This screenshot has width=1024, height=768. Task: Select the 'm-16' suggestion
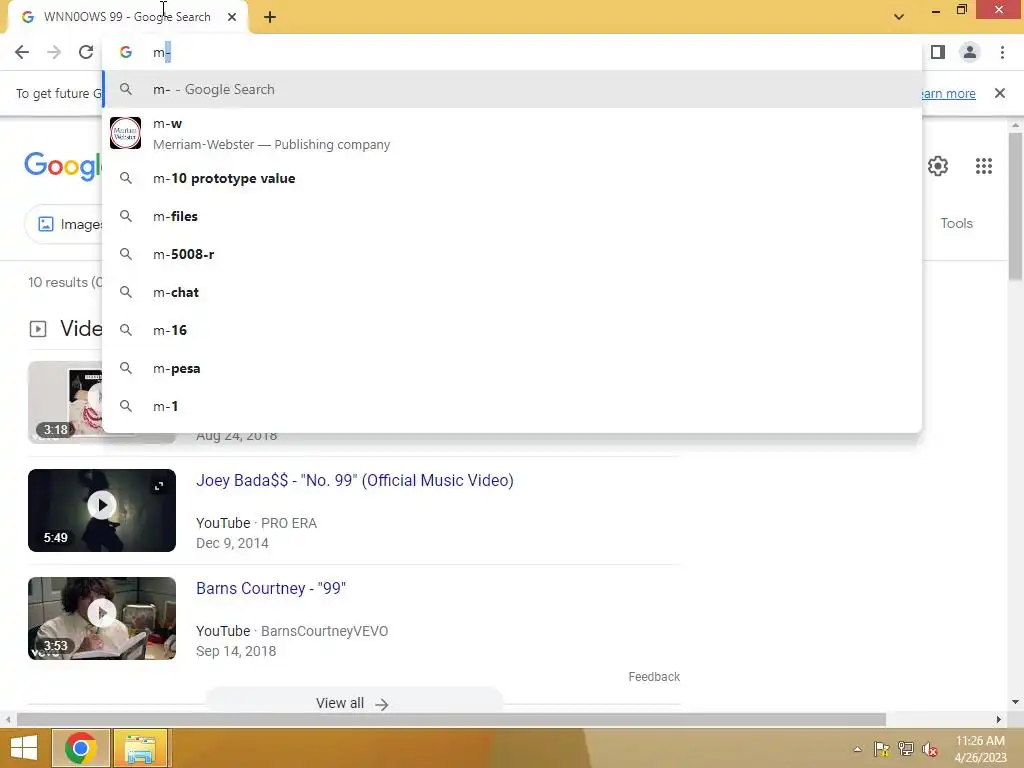[513, 330]
